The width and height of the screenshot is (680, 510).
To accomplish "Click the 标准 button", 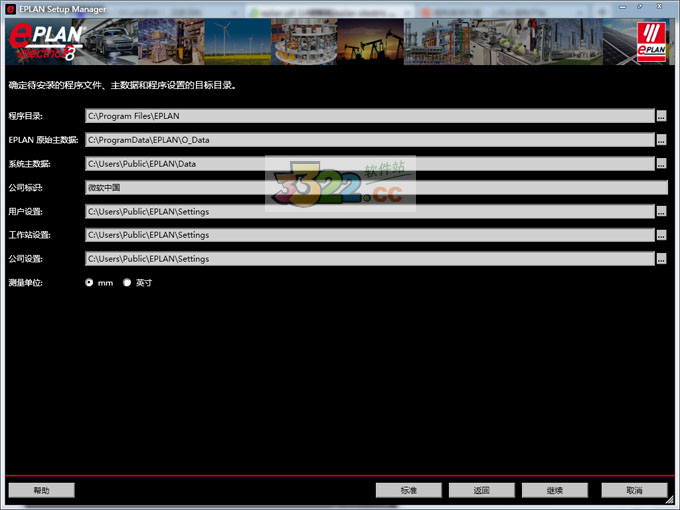I will [x=409, y=490].
